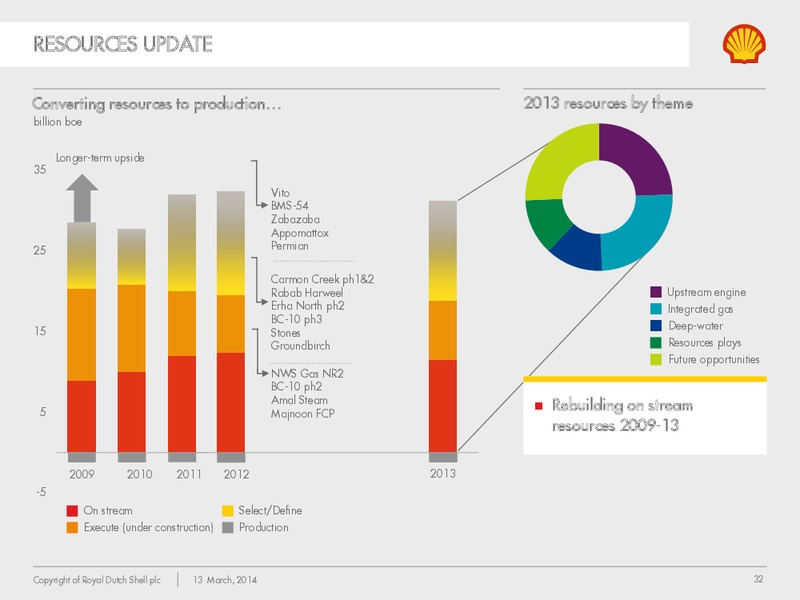This screenshot has height=600, width=800.
Task: Click the 'Vito' project name
Action: pos(281,193)
